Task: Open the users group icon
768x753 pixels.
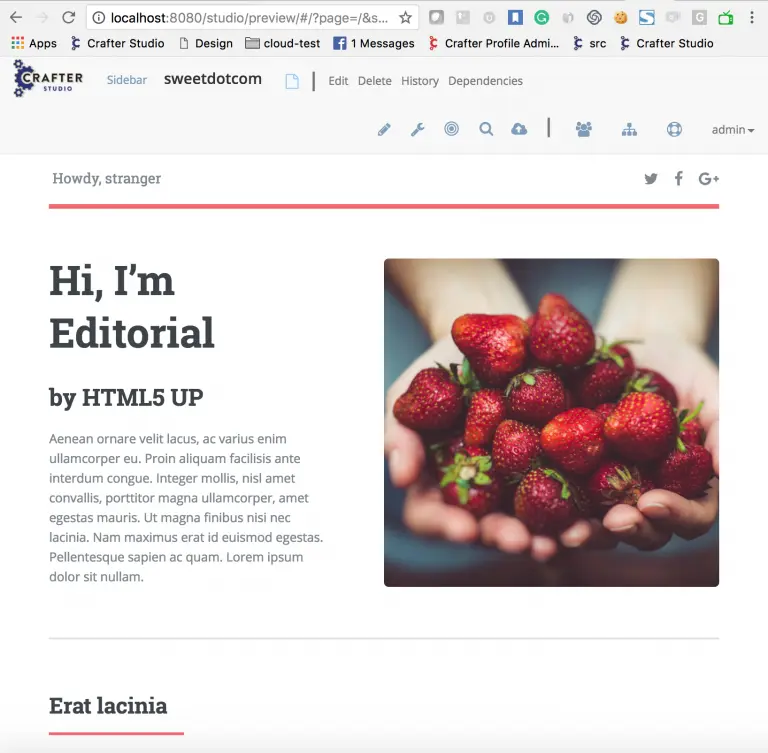Action: click(584, 129)
